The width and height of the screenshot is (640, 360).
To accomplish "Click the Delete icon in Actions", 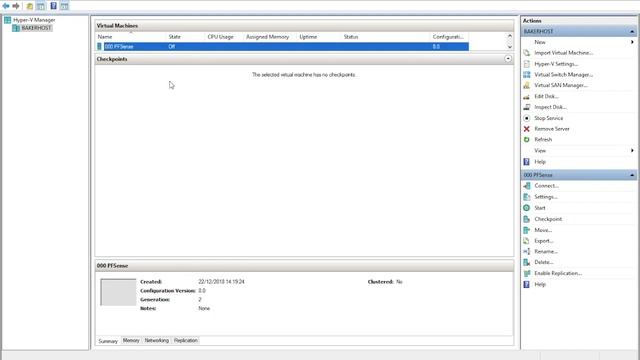I will pos(527,262).
